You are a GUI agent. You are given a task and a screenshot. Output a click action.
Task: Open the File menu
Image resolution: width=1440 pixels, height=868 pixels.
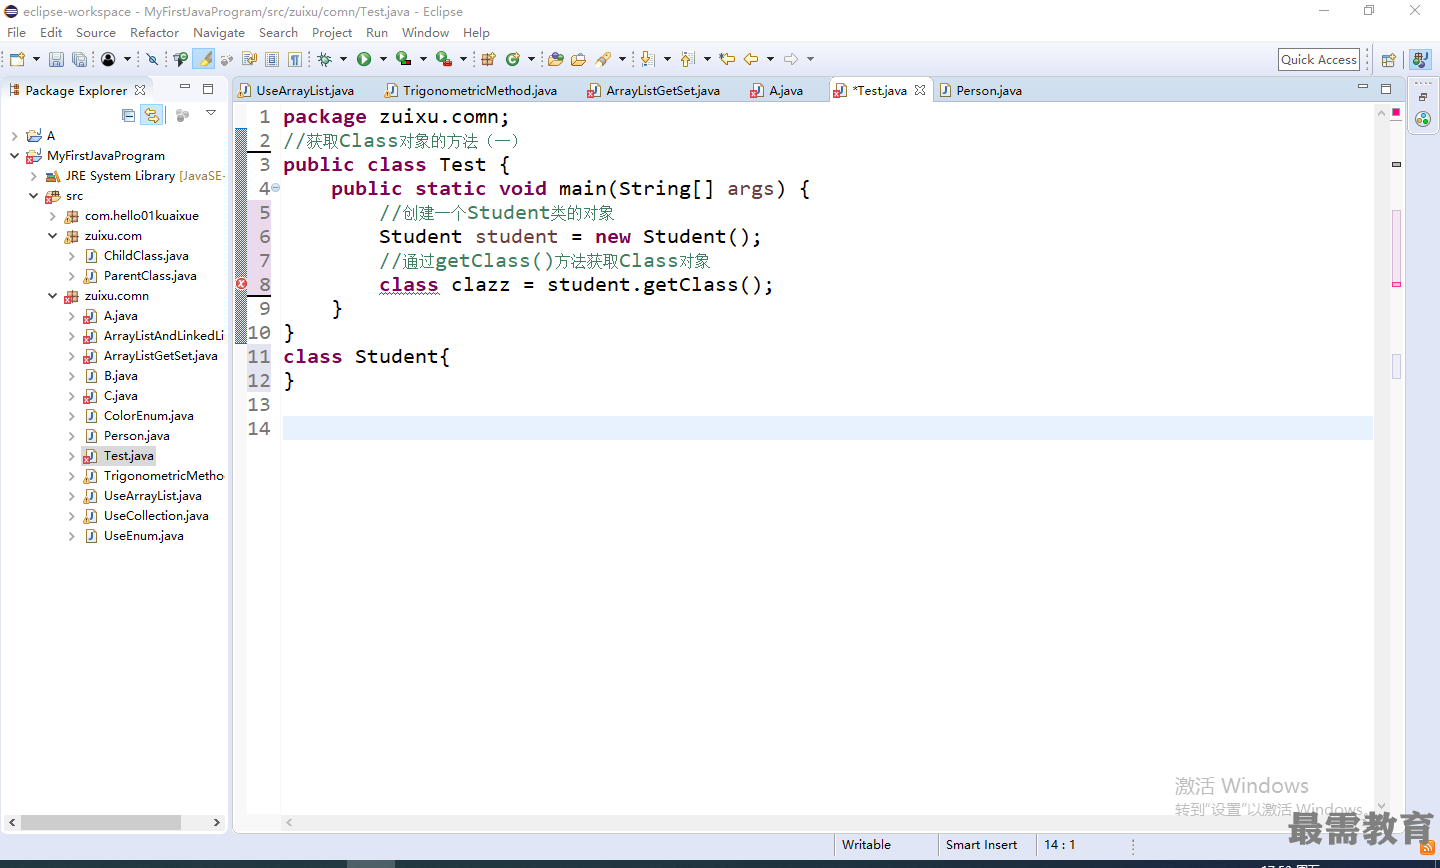point(17,32)
